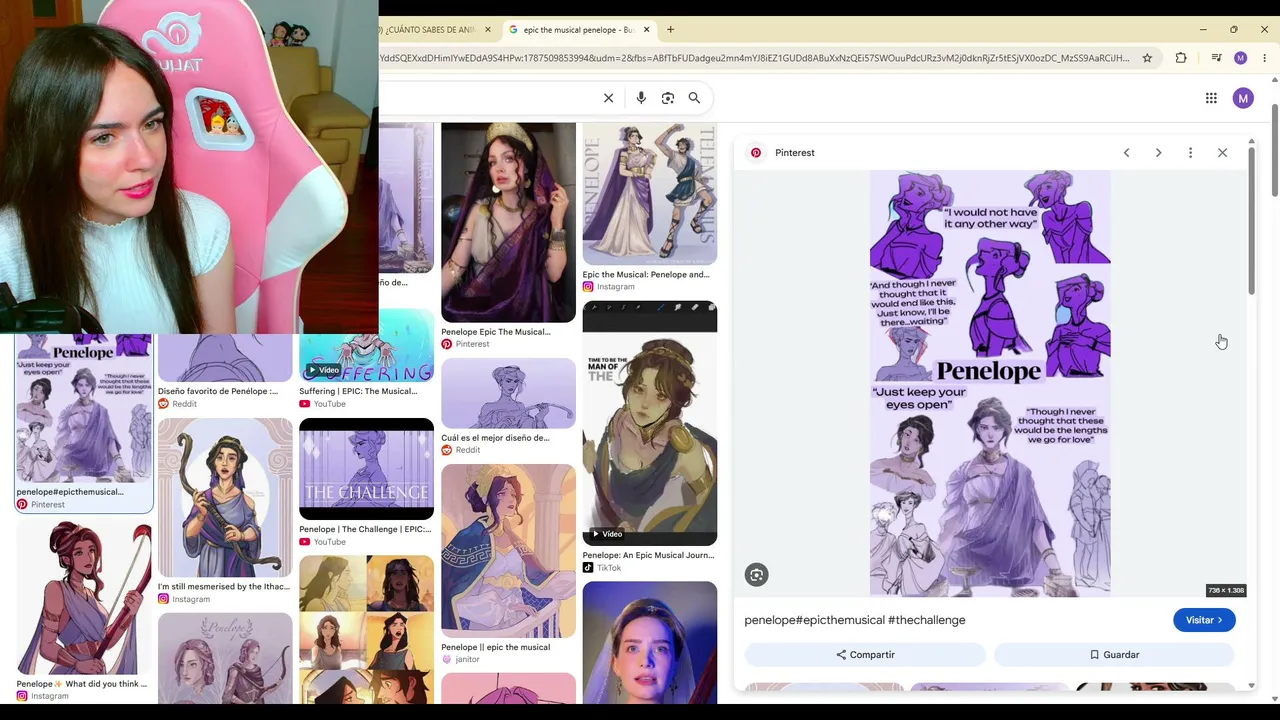This screenshot has width=1280, height=720.
Task: Submit search with the magnifier icon
Action: pos(694,98)
